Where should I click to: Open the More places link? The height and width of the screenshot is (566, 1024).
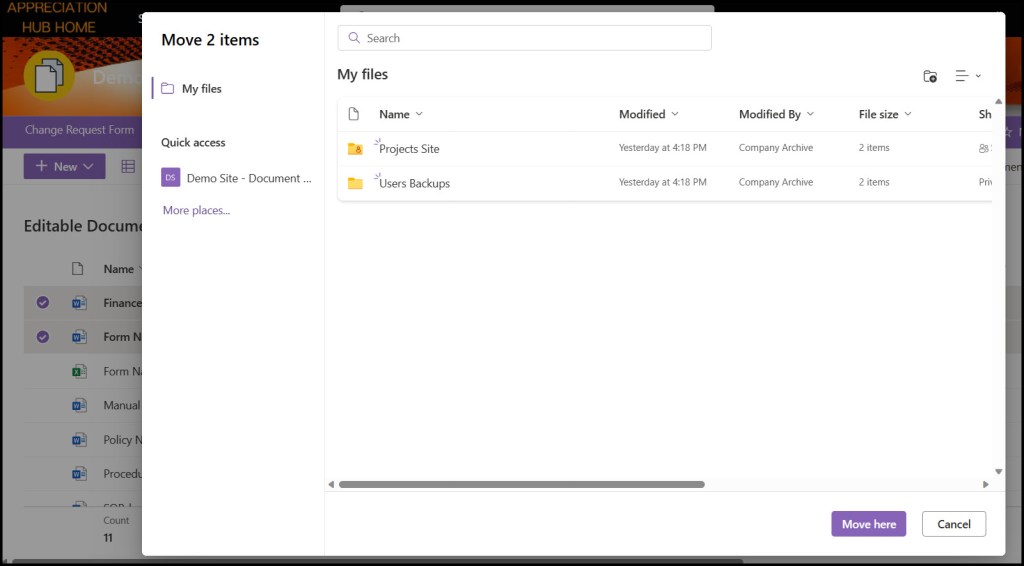[196, 210]
